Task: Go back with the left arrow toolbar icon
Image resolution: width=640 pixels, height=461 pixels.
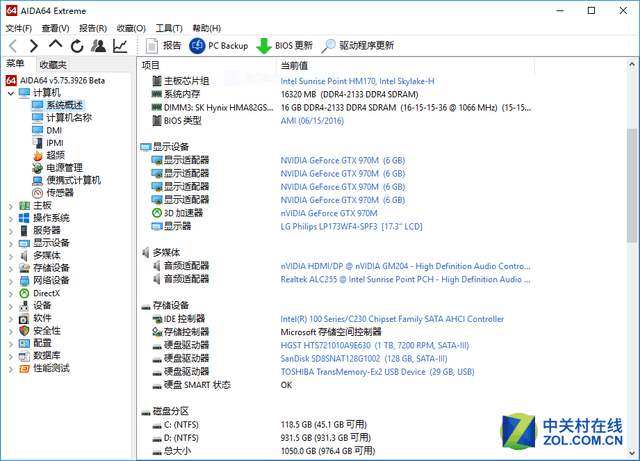Action: 13,46
